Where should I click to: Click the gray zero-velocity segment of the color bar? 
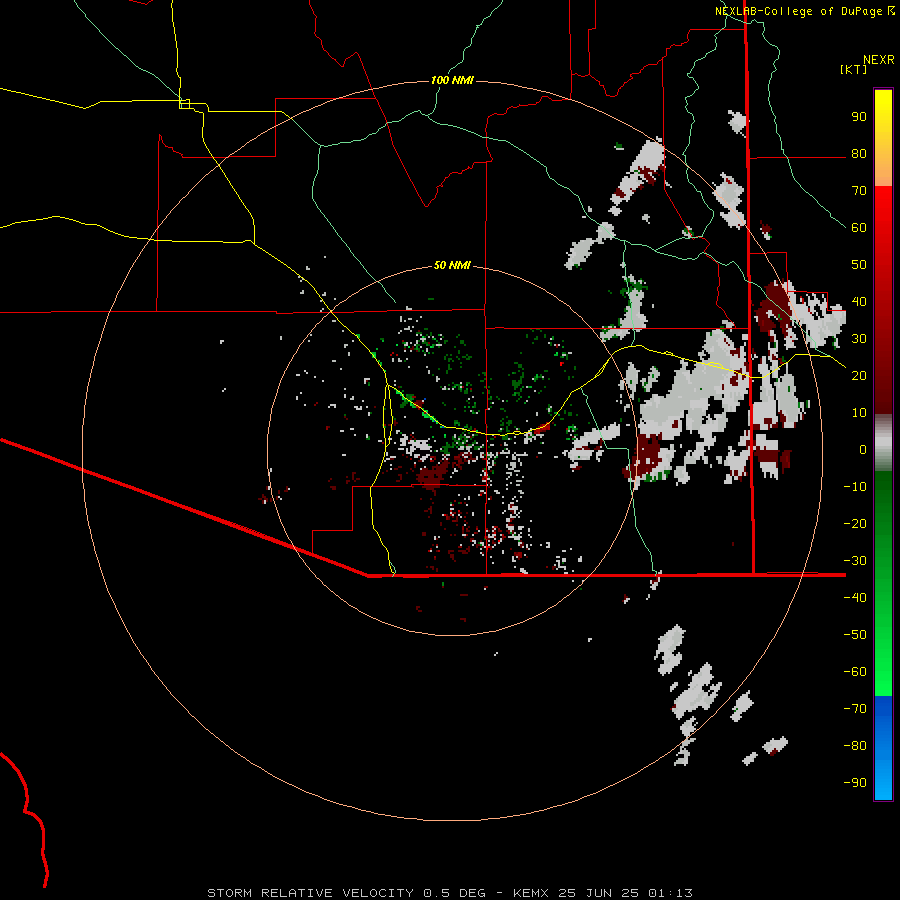click(883, 443)
